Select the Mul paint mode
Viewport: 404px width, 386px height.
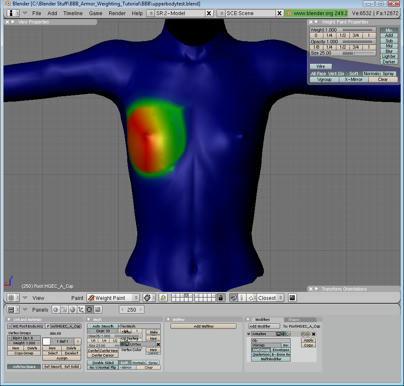pyautogui.click(x=389, y=46)
